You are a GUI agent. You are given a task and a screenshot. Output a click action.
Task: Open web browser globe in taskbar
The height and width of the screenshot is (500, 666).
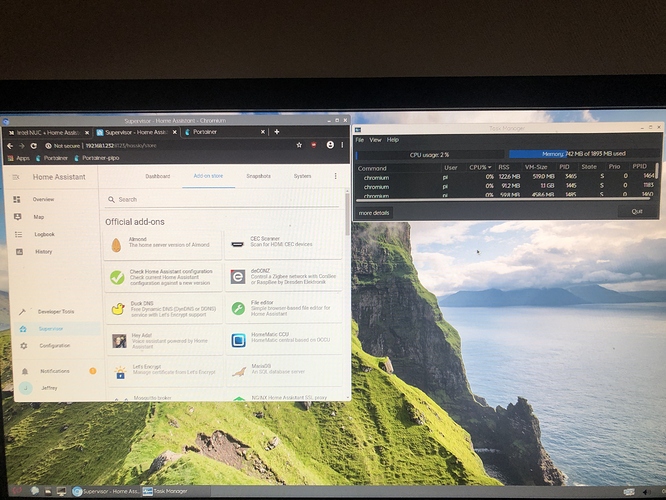tap(35, 491)
